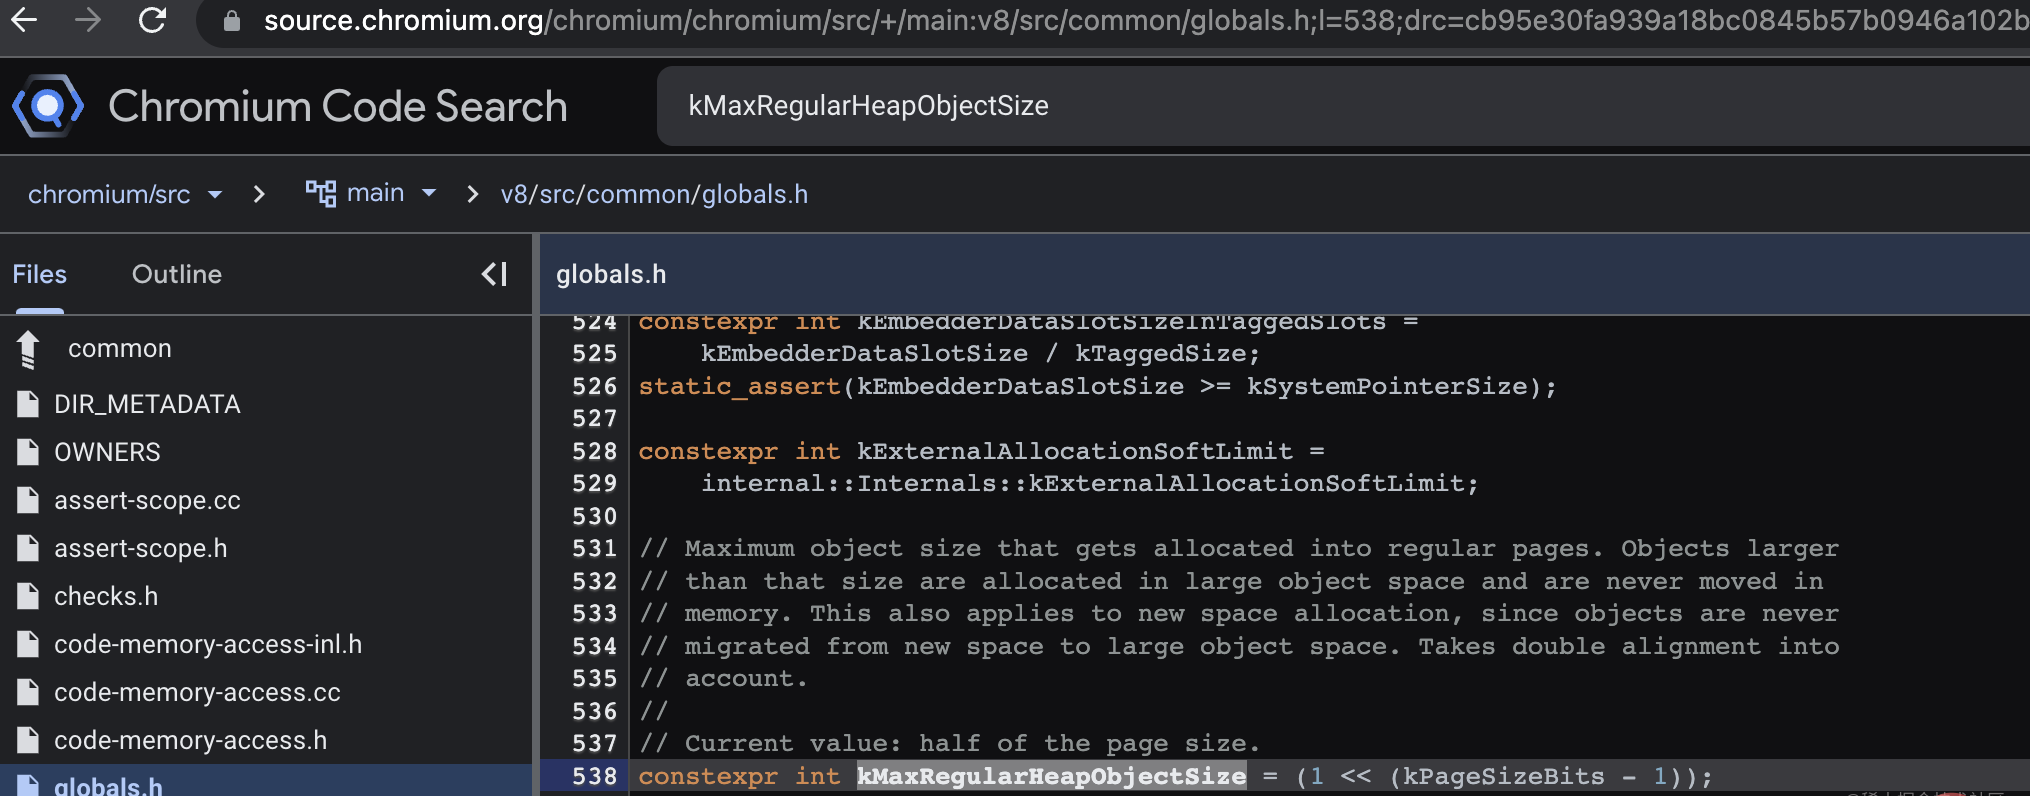This screenshot has width=2030, height=796.
Task: Select line number 531
Action: pyautogui.click(x=594, y=548)
